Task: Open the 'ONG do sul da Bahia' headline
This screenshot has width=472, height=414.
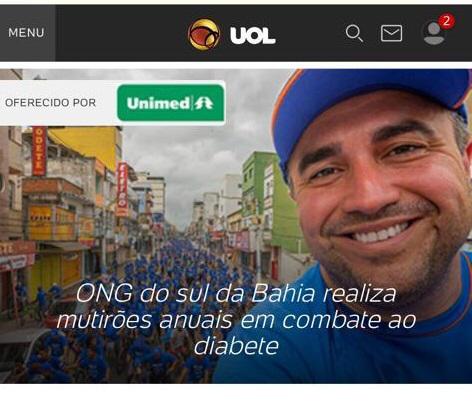Action: tap(236, 320)
